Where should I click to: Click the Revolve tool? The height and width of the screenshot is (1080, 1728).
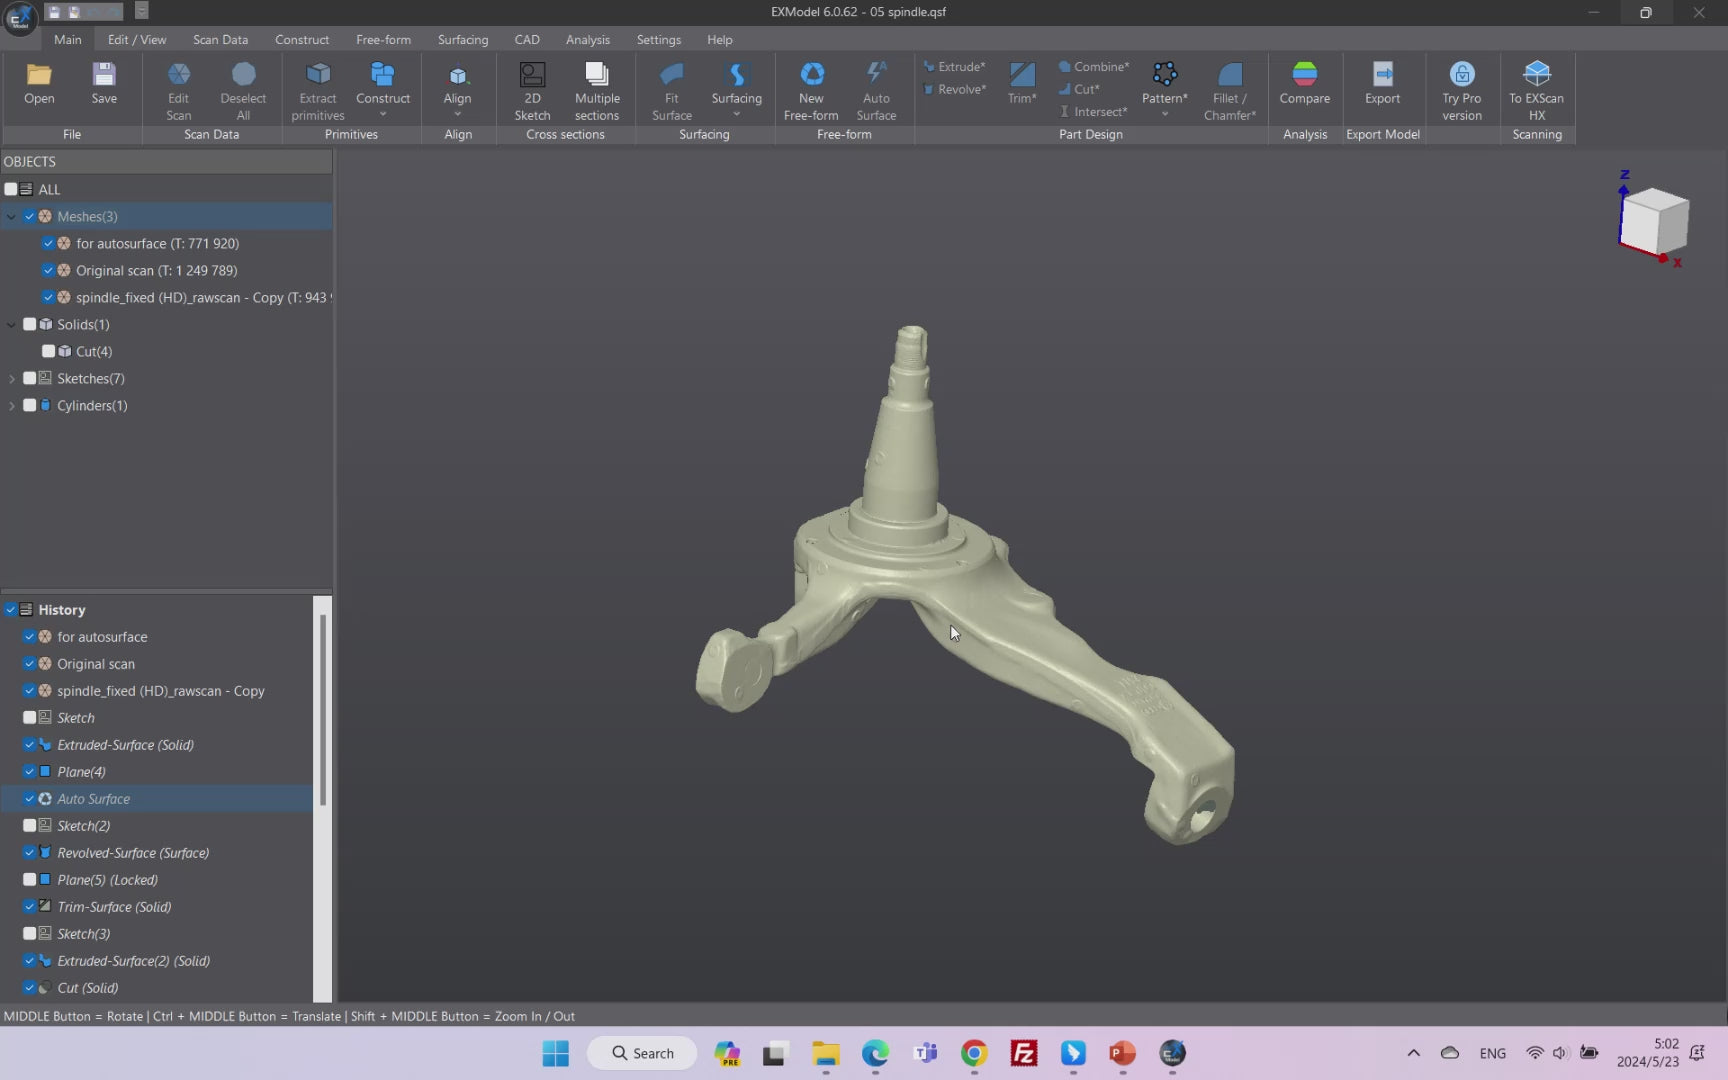[x=954, y=89]
